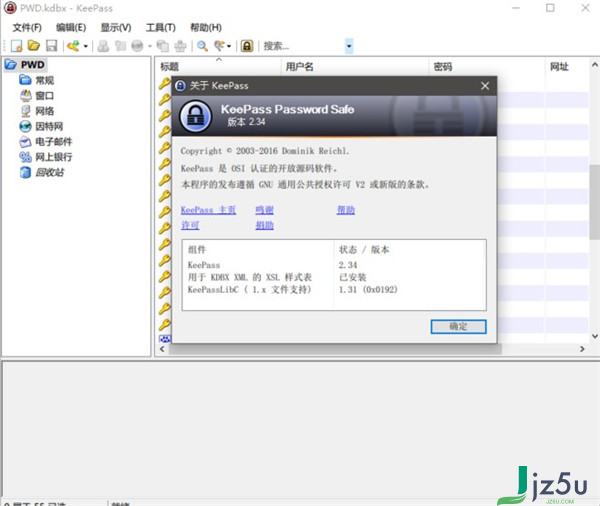The width and height of the screenshot is (600, 506).
Task: Open the quick search dropdown arrow
Action: click(349, 46)
